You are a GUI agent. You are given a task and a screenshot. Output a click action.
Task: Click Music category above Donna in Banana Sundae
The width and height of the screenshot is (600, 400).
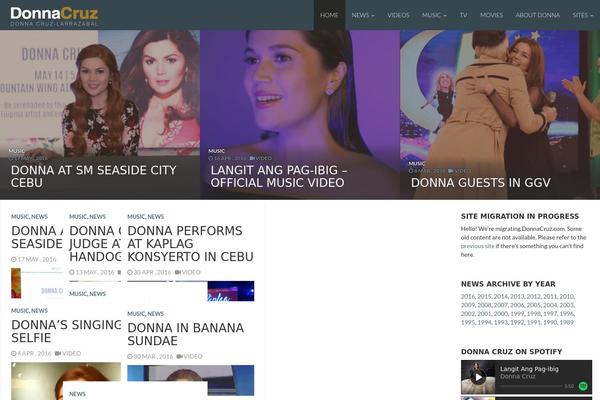coord(136,314)
